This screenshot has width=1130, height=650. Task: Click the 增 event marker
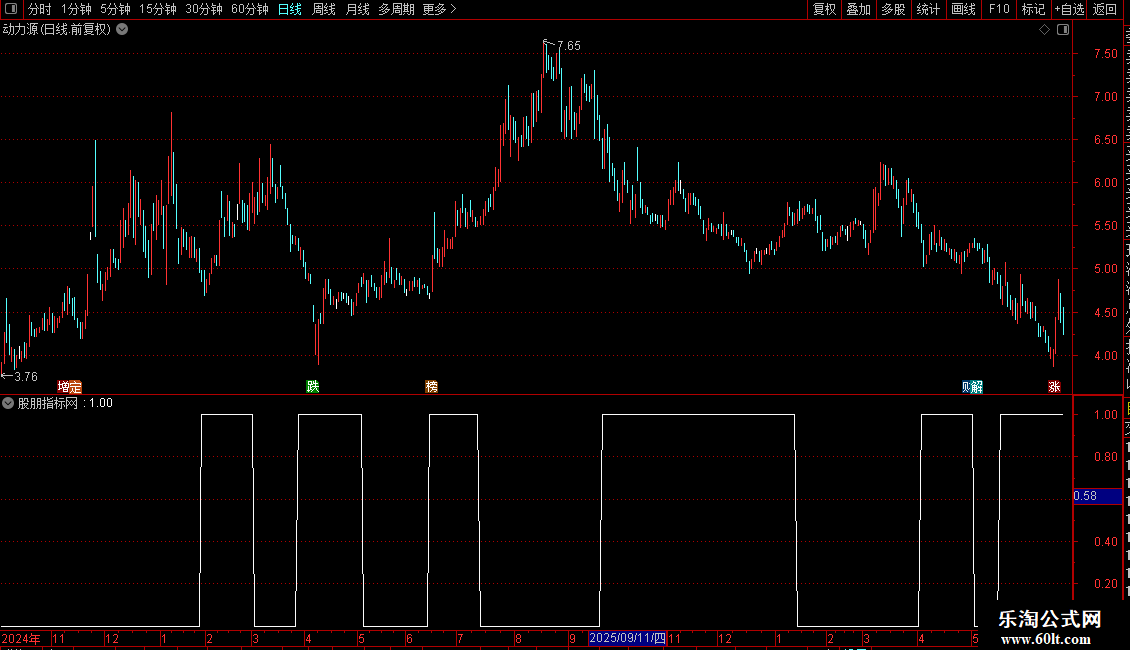[63, 387]
